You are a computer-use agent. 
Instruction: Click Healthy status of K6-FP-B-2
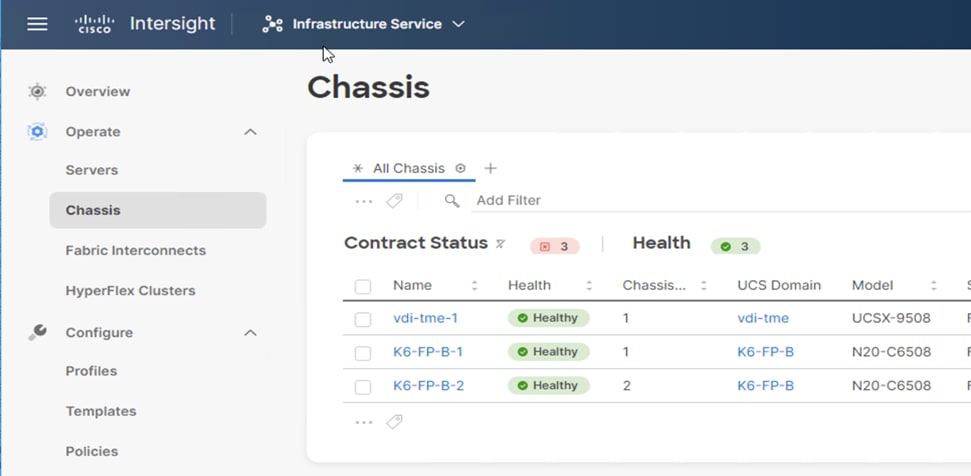pyautogui.click(x=549, y=386)
